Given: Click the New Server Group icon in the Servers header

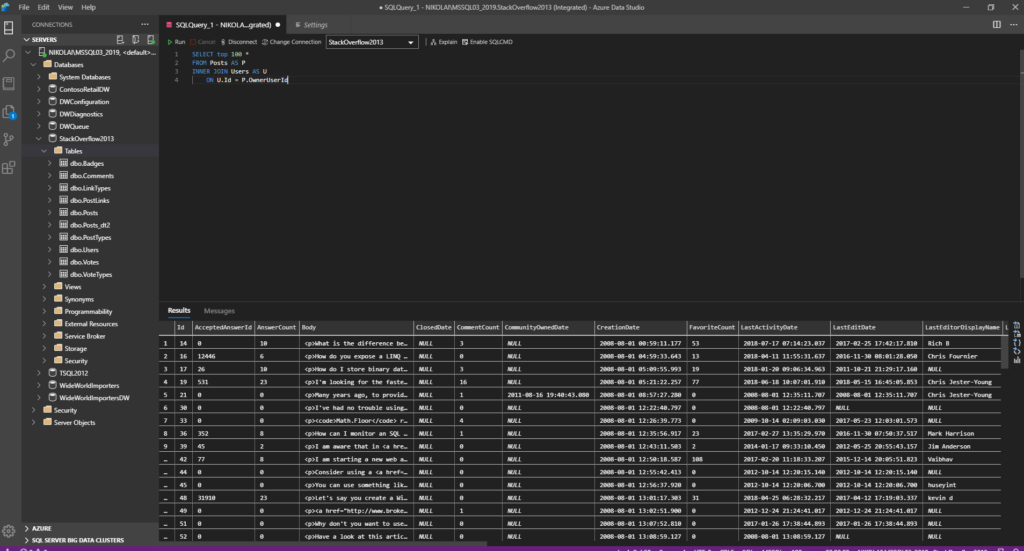Looking at the screenshot, I should coord(135,40).
